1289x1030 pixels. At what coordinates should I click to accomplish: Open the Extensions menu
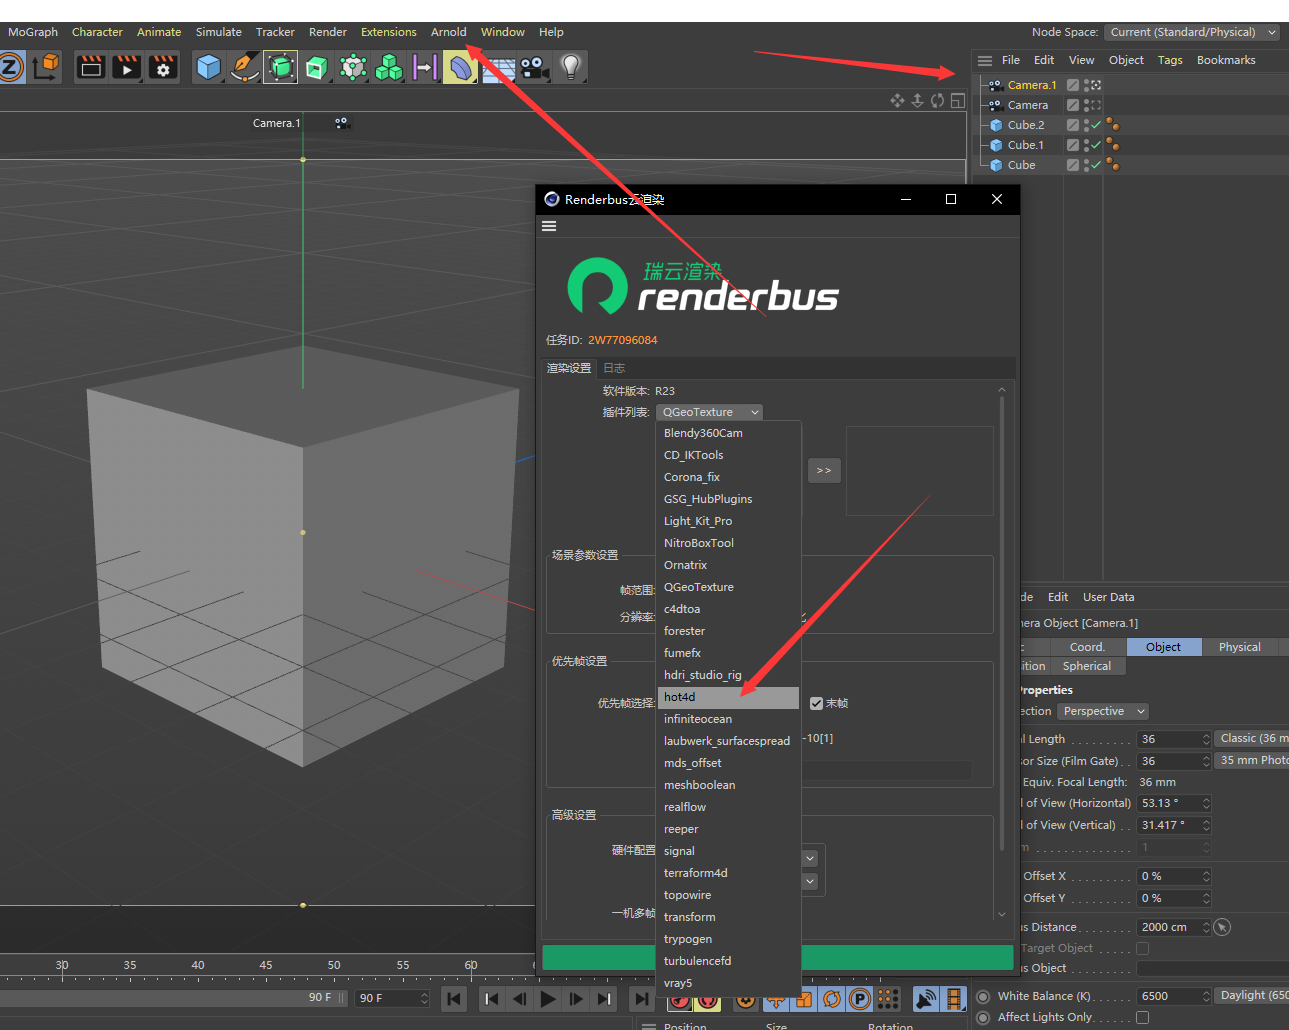(x=388, y=32)
